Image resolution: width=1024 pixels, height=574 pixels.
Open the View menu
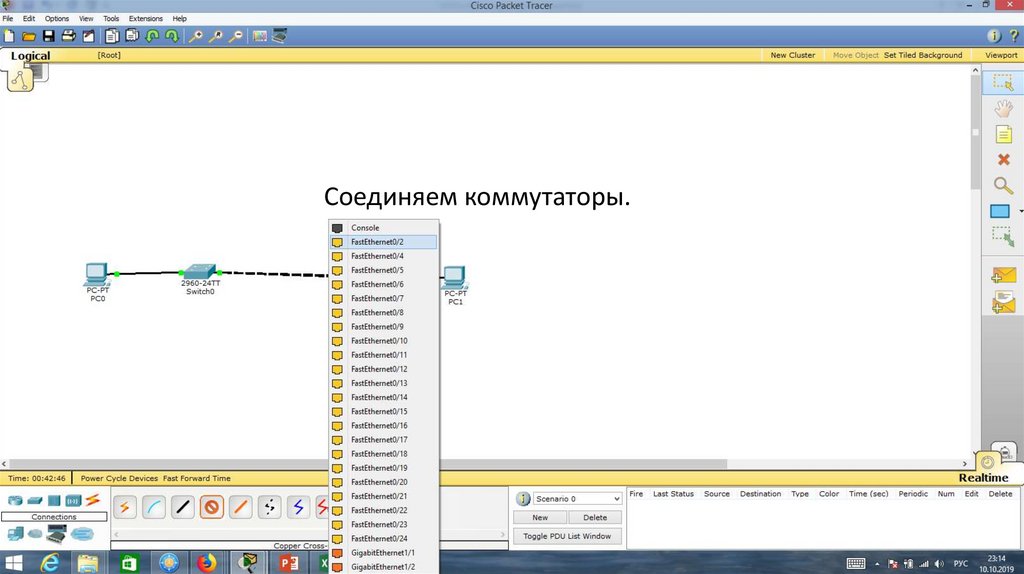pyautogui.click(x=86, y=18)
